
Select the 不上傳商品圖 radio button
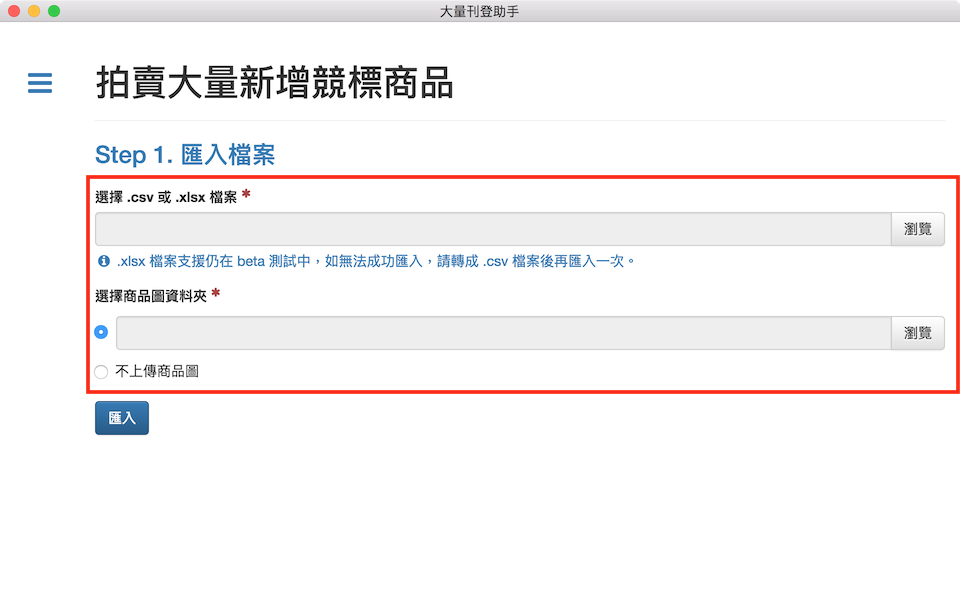point(101,372)
